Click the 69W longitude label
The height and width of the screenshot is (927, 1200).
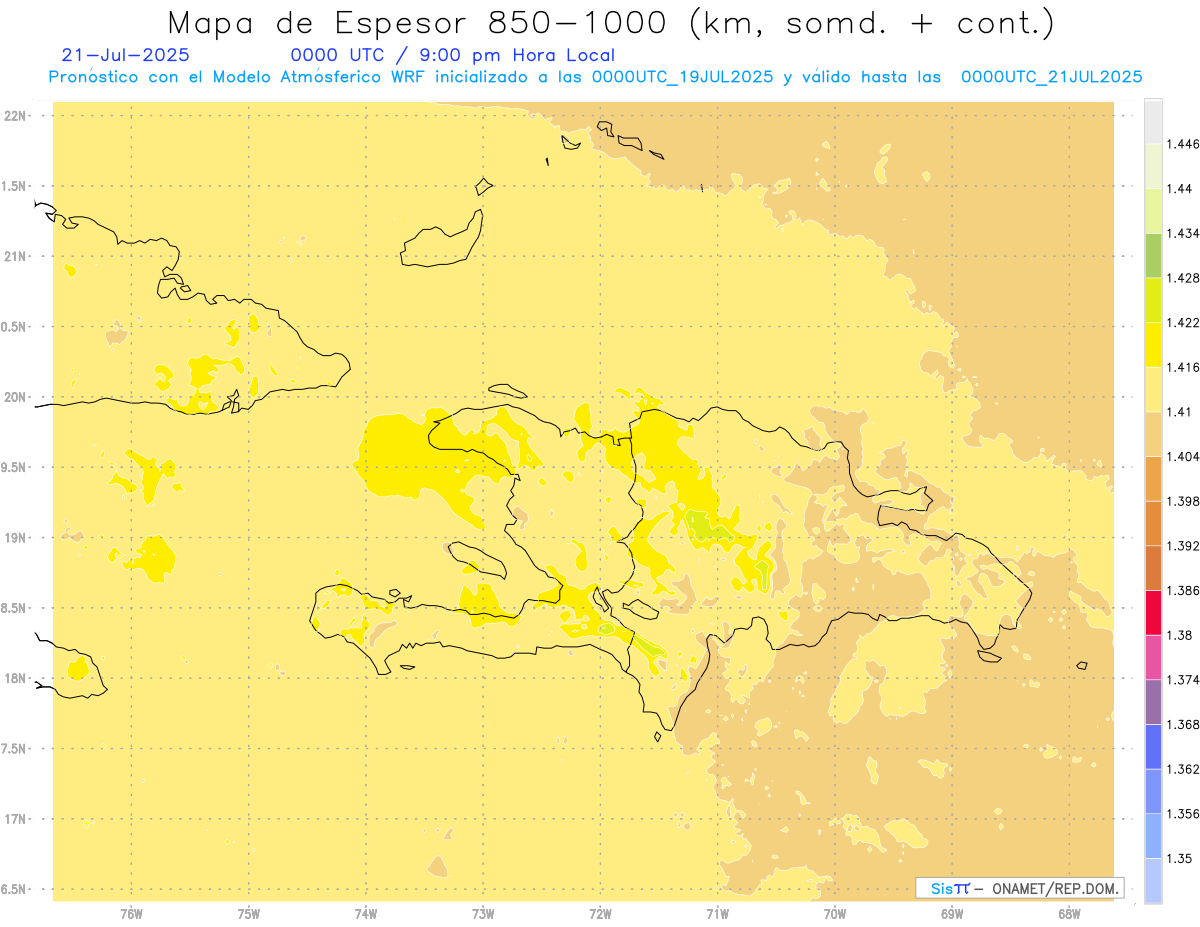click(x=952, y=915)
